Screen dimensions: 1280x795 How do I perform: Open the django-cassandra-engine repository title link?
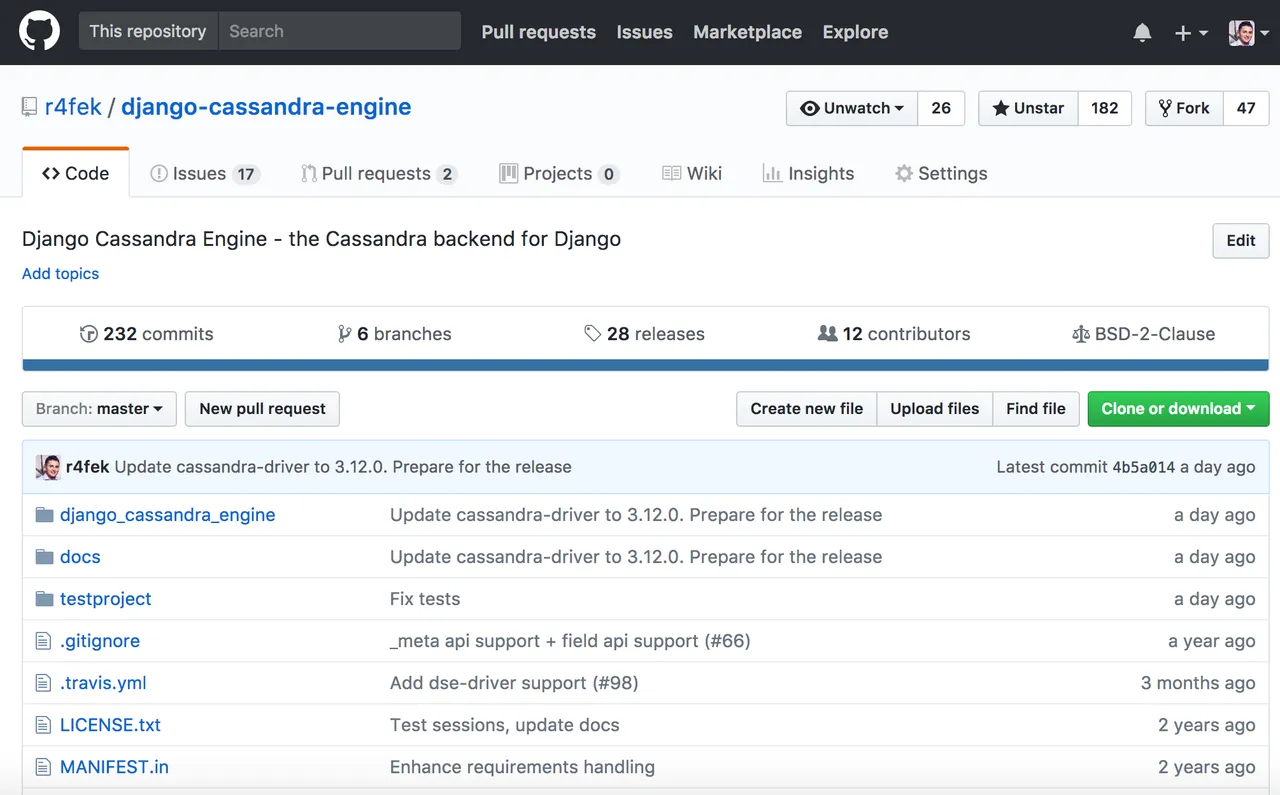pyautogui.click(x=266, y=107)
